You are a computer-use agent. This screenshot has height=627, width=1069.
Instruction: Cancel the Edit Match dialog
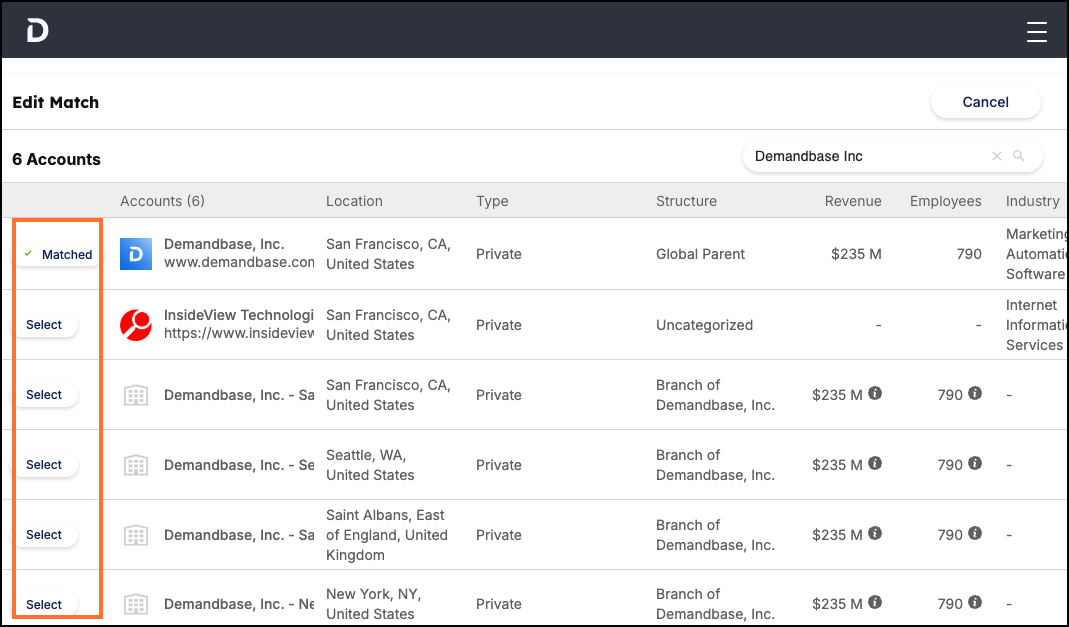coord(985,102)
